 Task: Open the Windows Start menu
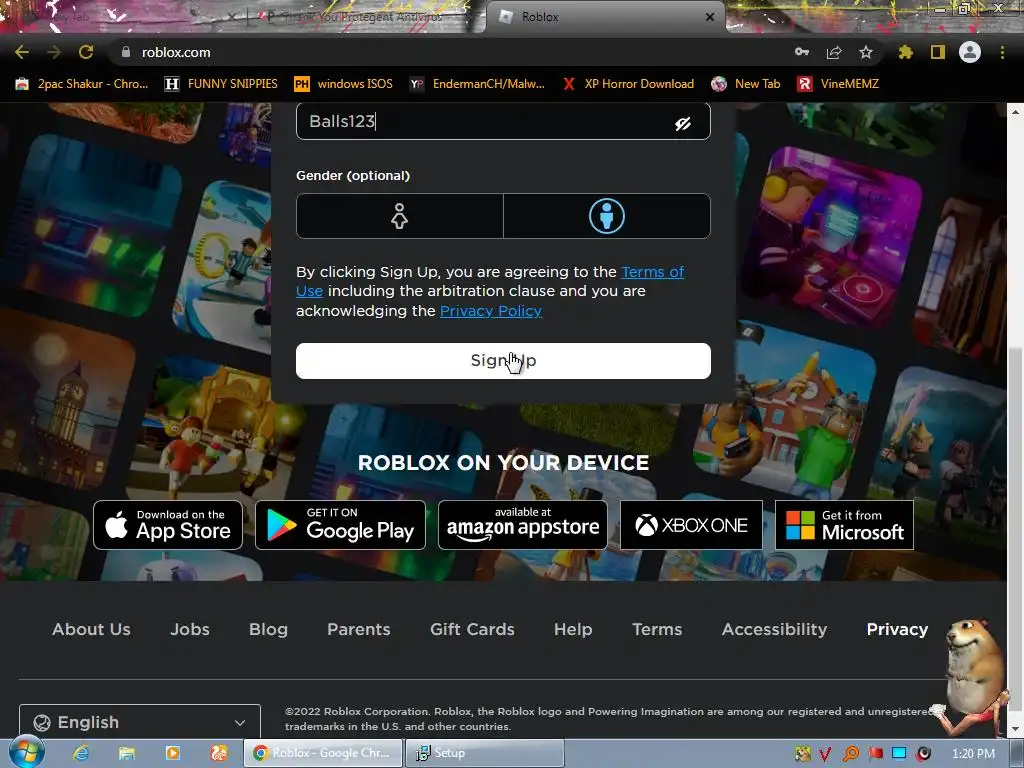[26, 752]
